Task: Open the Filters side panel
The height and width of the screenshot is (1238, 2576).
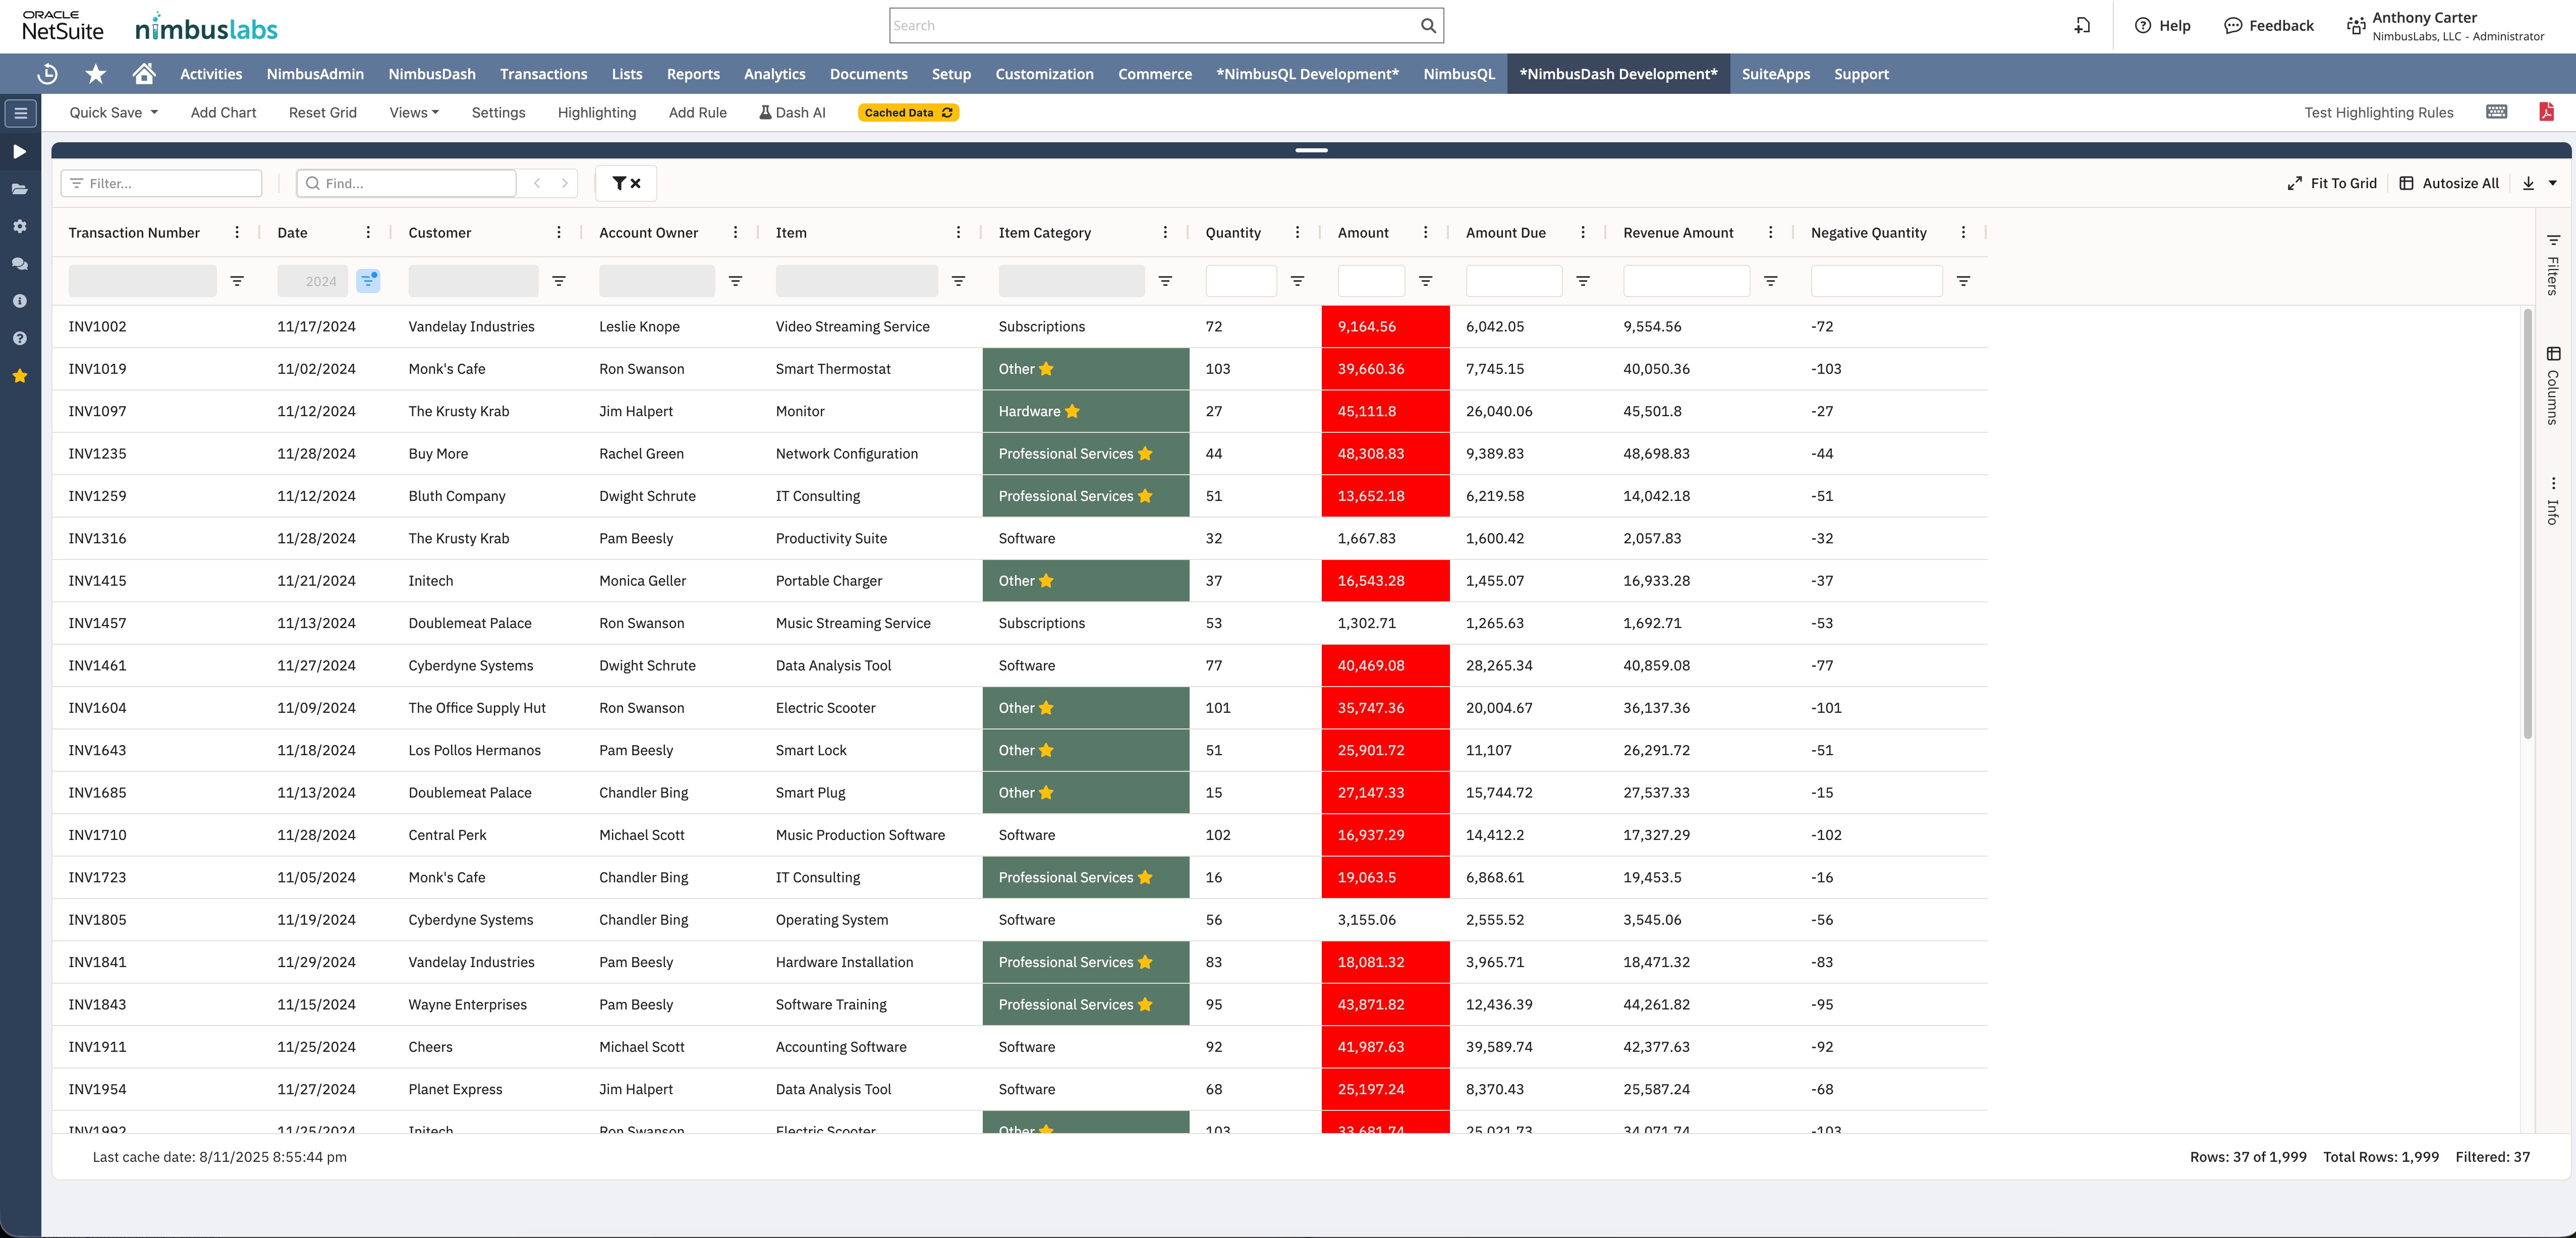Action: click(x=2553, y=265)
